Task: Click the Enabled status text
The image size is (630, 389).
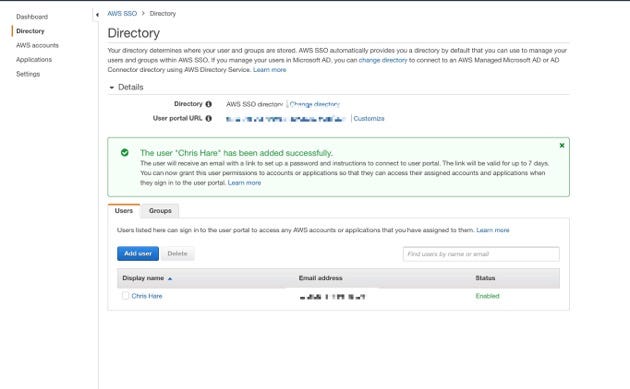Action: tap(487, 296)
